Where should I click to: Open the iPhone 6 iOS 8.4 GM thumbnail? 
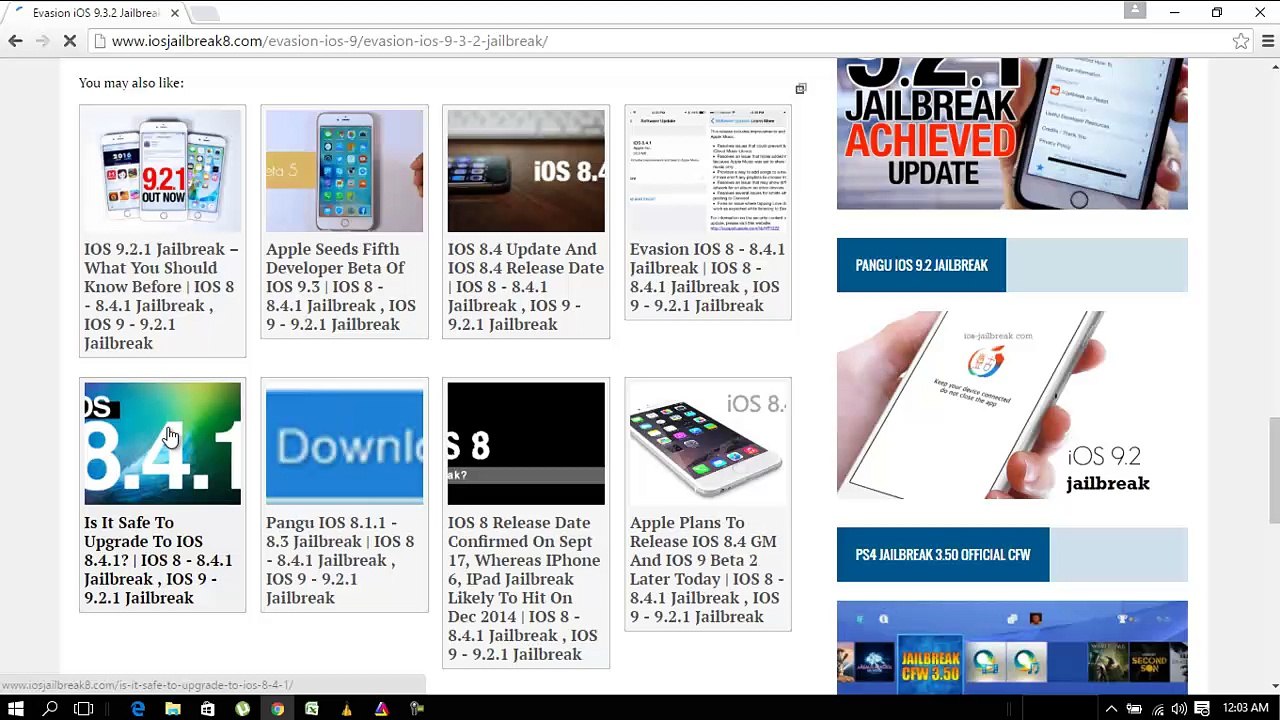(x=708, y=444)
